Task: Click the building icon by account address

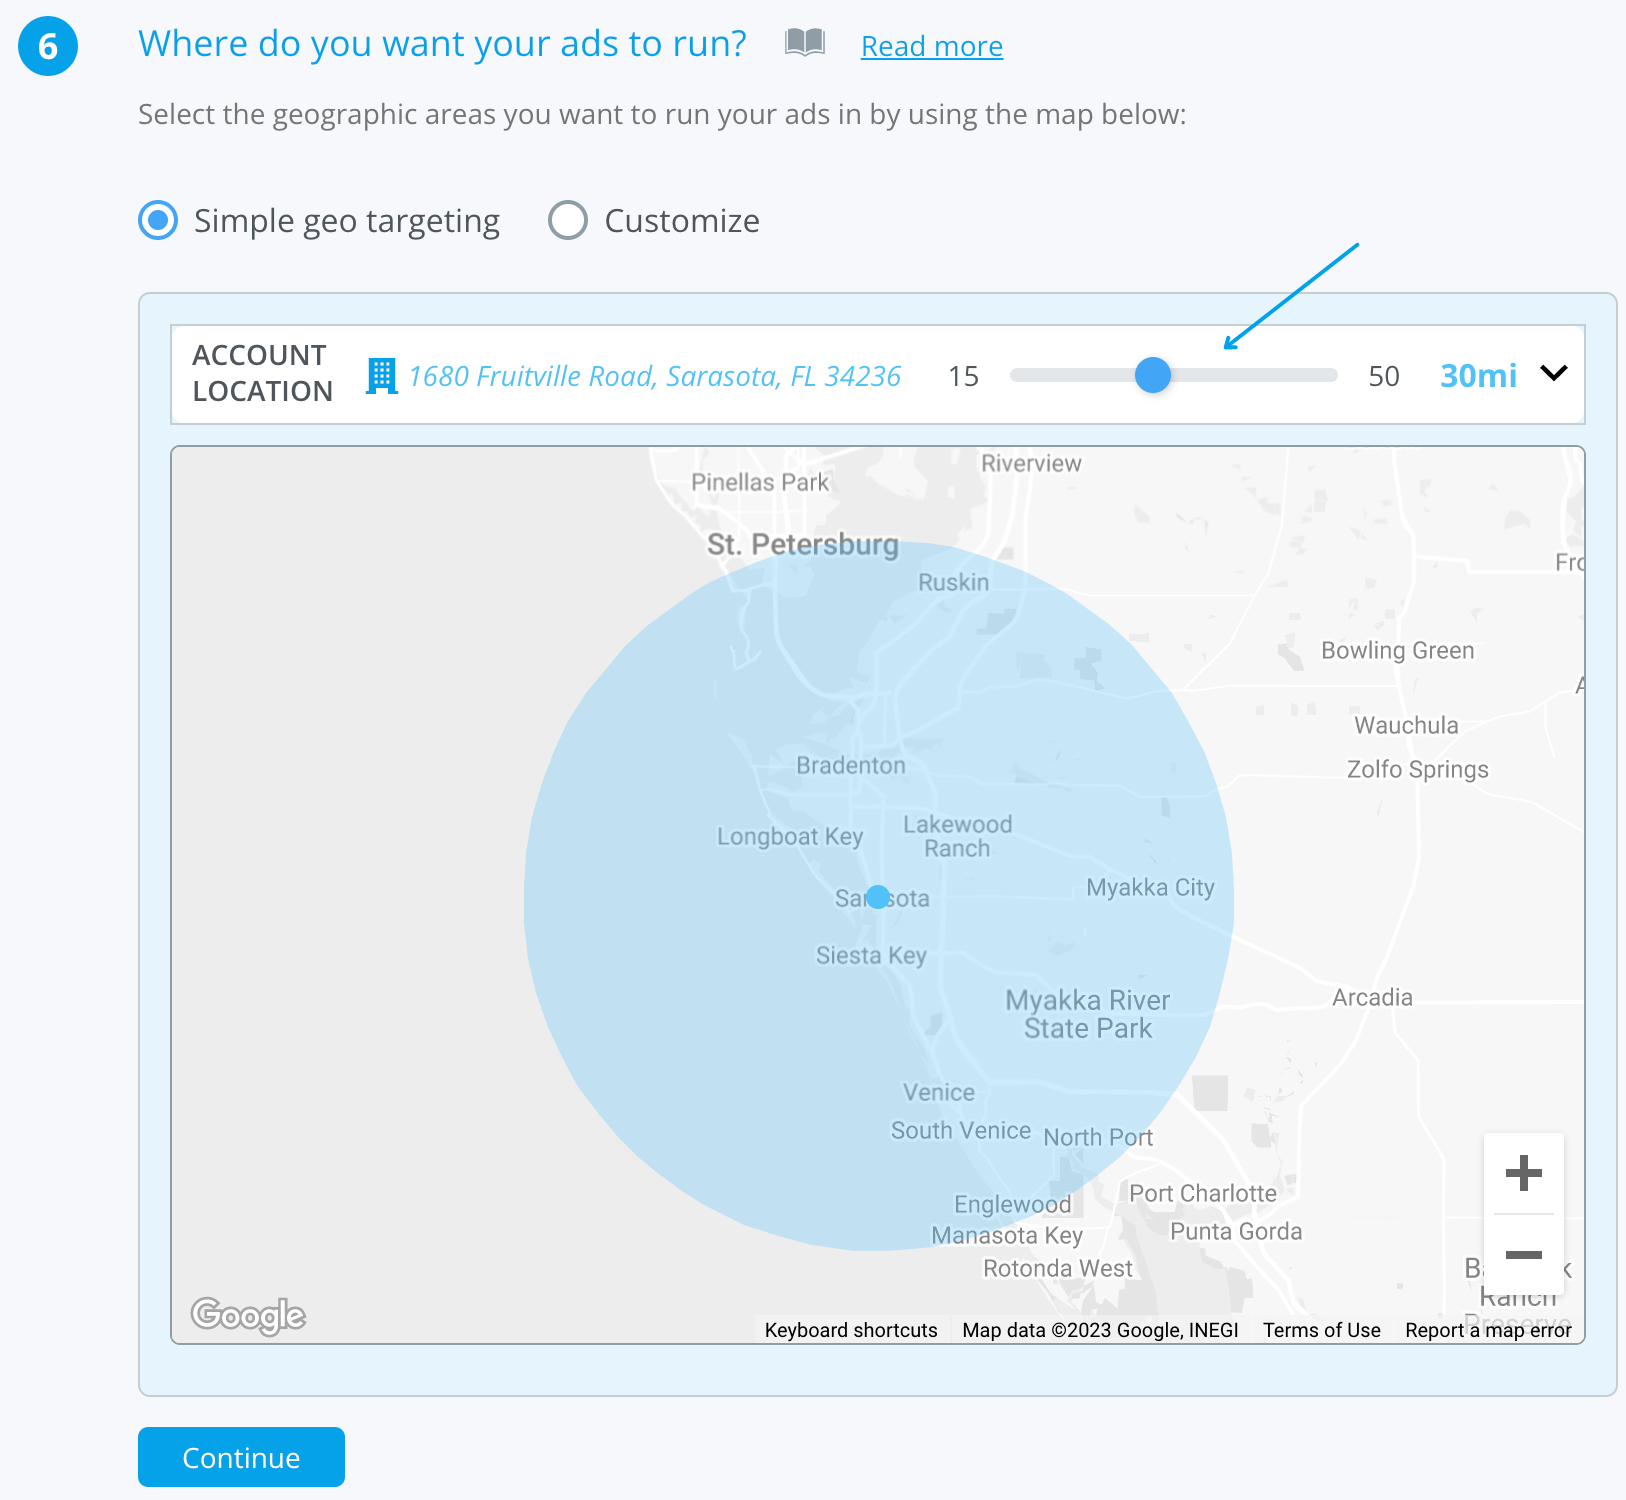Action: (381, 376)
